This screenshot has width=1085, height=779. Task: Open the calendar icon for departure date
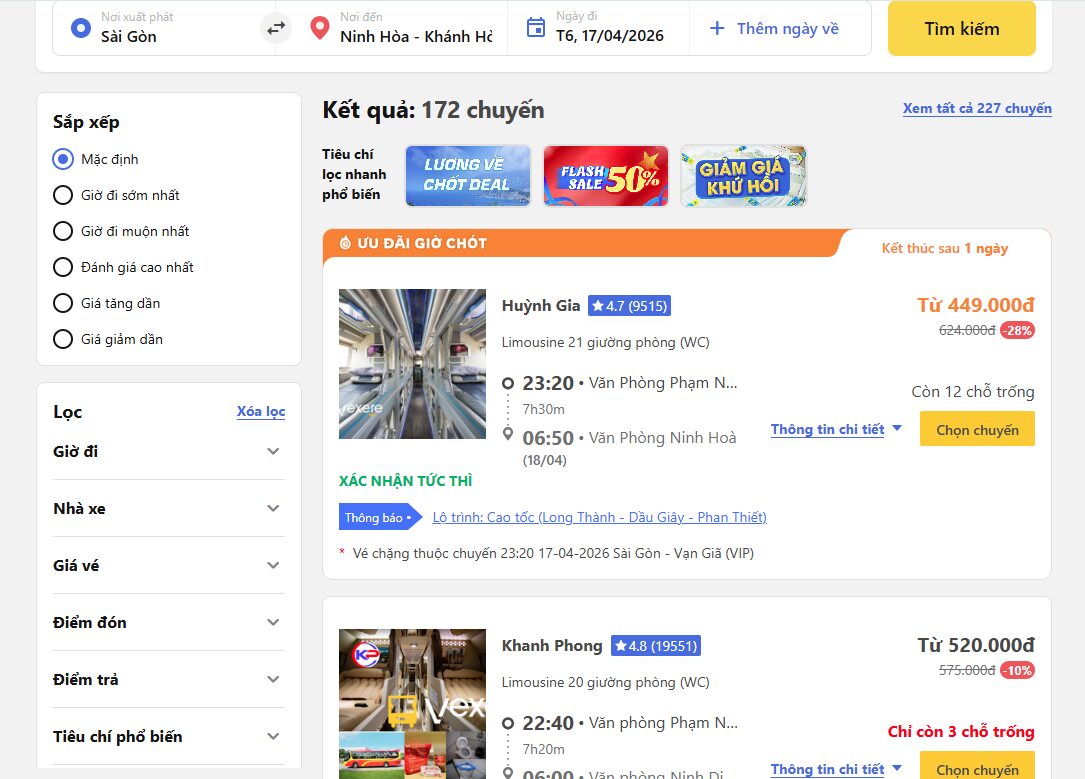536,28
